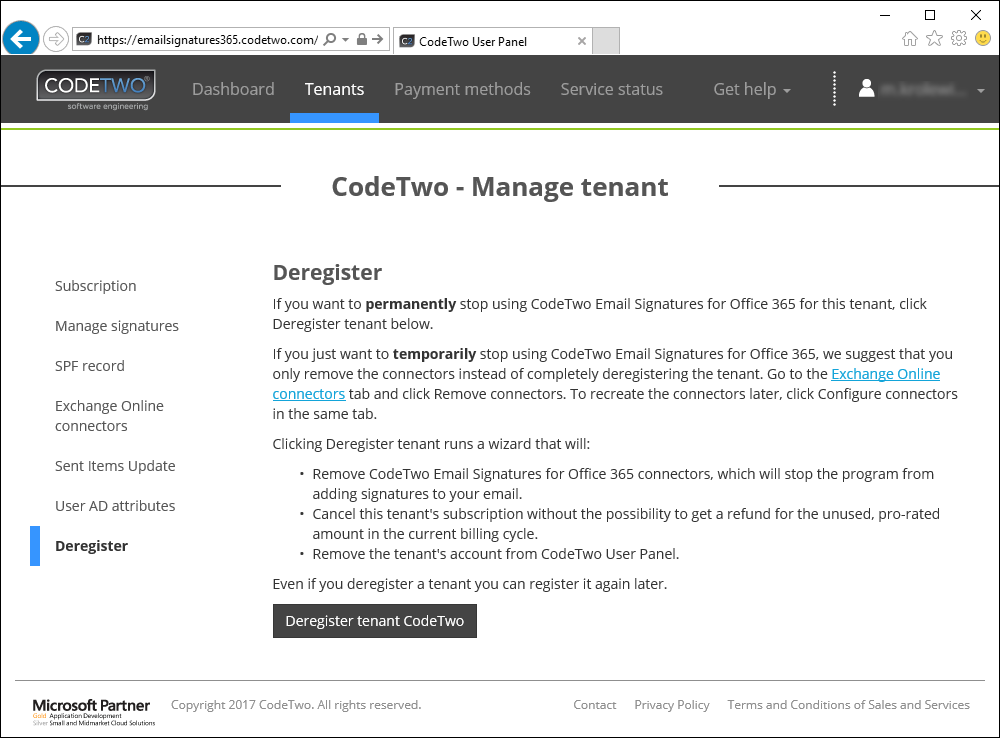Click the user account avatar icon
The height and width of the screenshot is (738, 1000).
[866, 89]
